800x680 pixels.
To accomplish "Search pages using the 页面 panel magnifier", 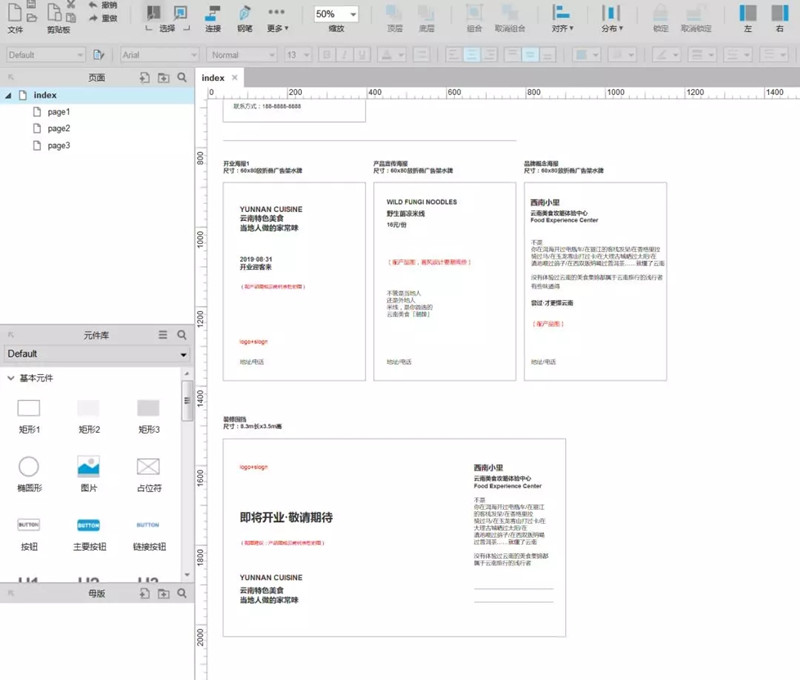I will point(182,77).
